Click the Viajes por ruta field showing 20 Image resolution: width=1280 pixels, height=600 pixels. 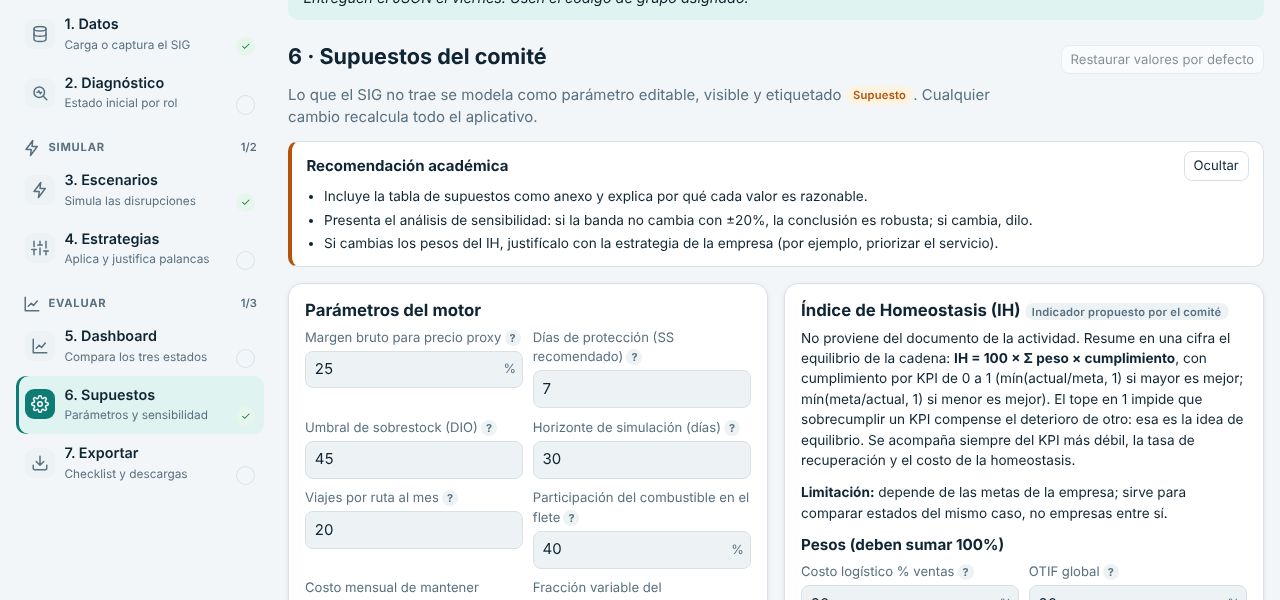(x=414, y=530)
